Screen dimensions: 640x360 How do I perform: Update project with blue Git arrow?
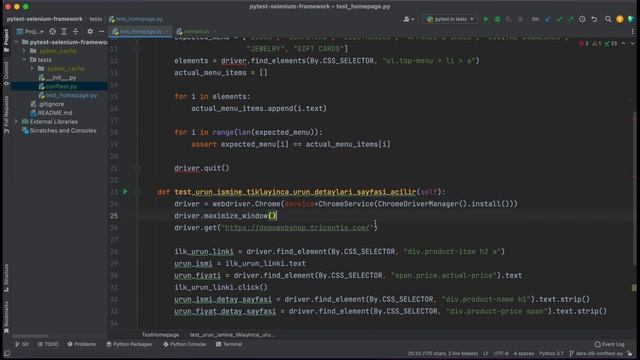[548, 19]
